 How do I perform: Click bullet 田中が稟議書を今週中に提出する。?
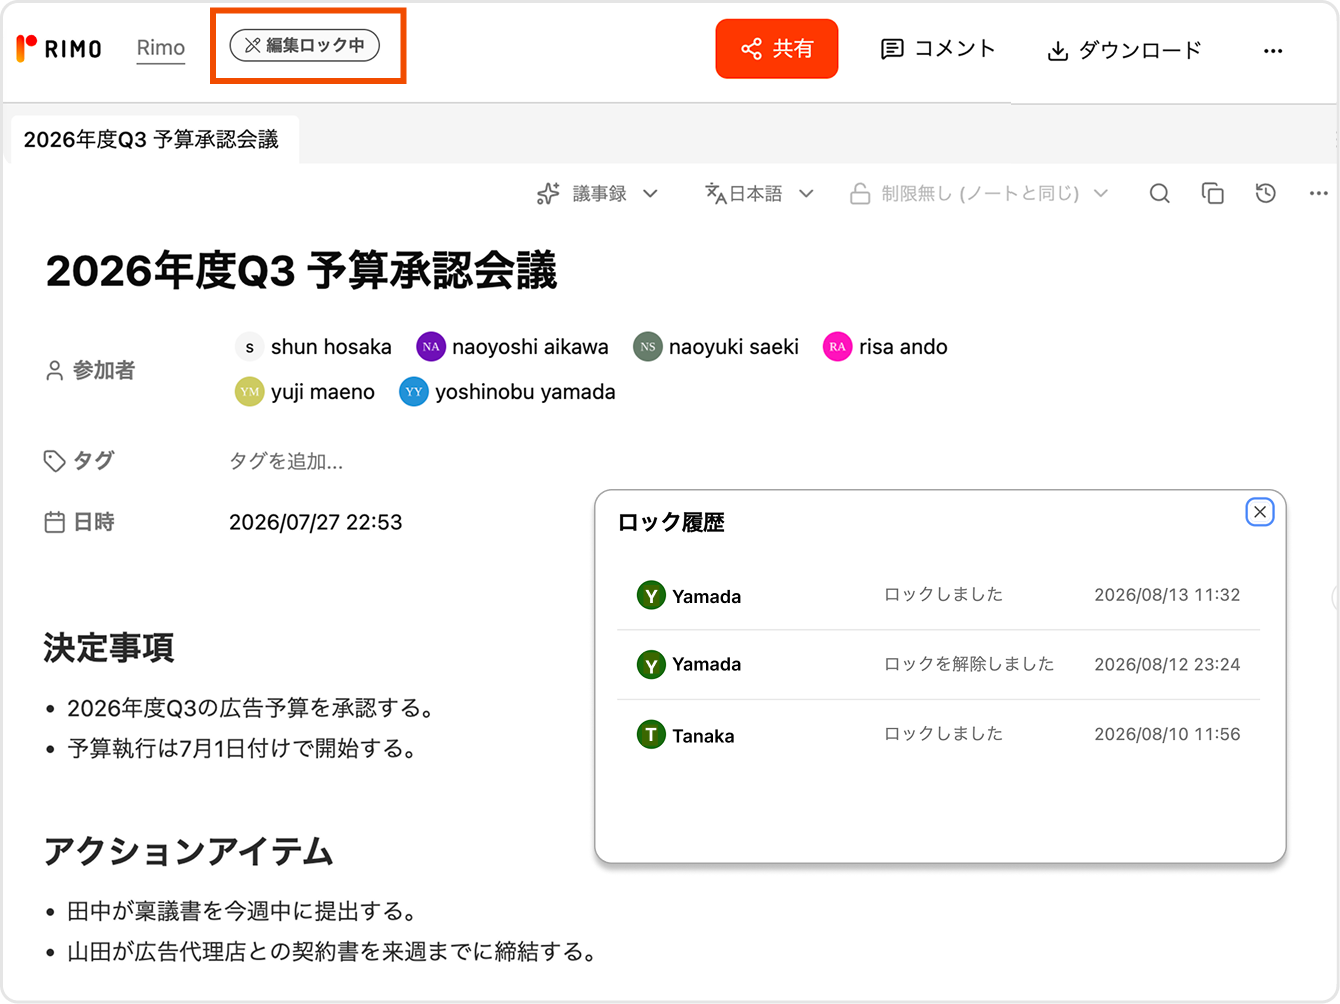click(244, 912)
